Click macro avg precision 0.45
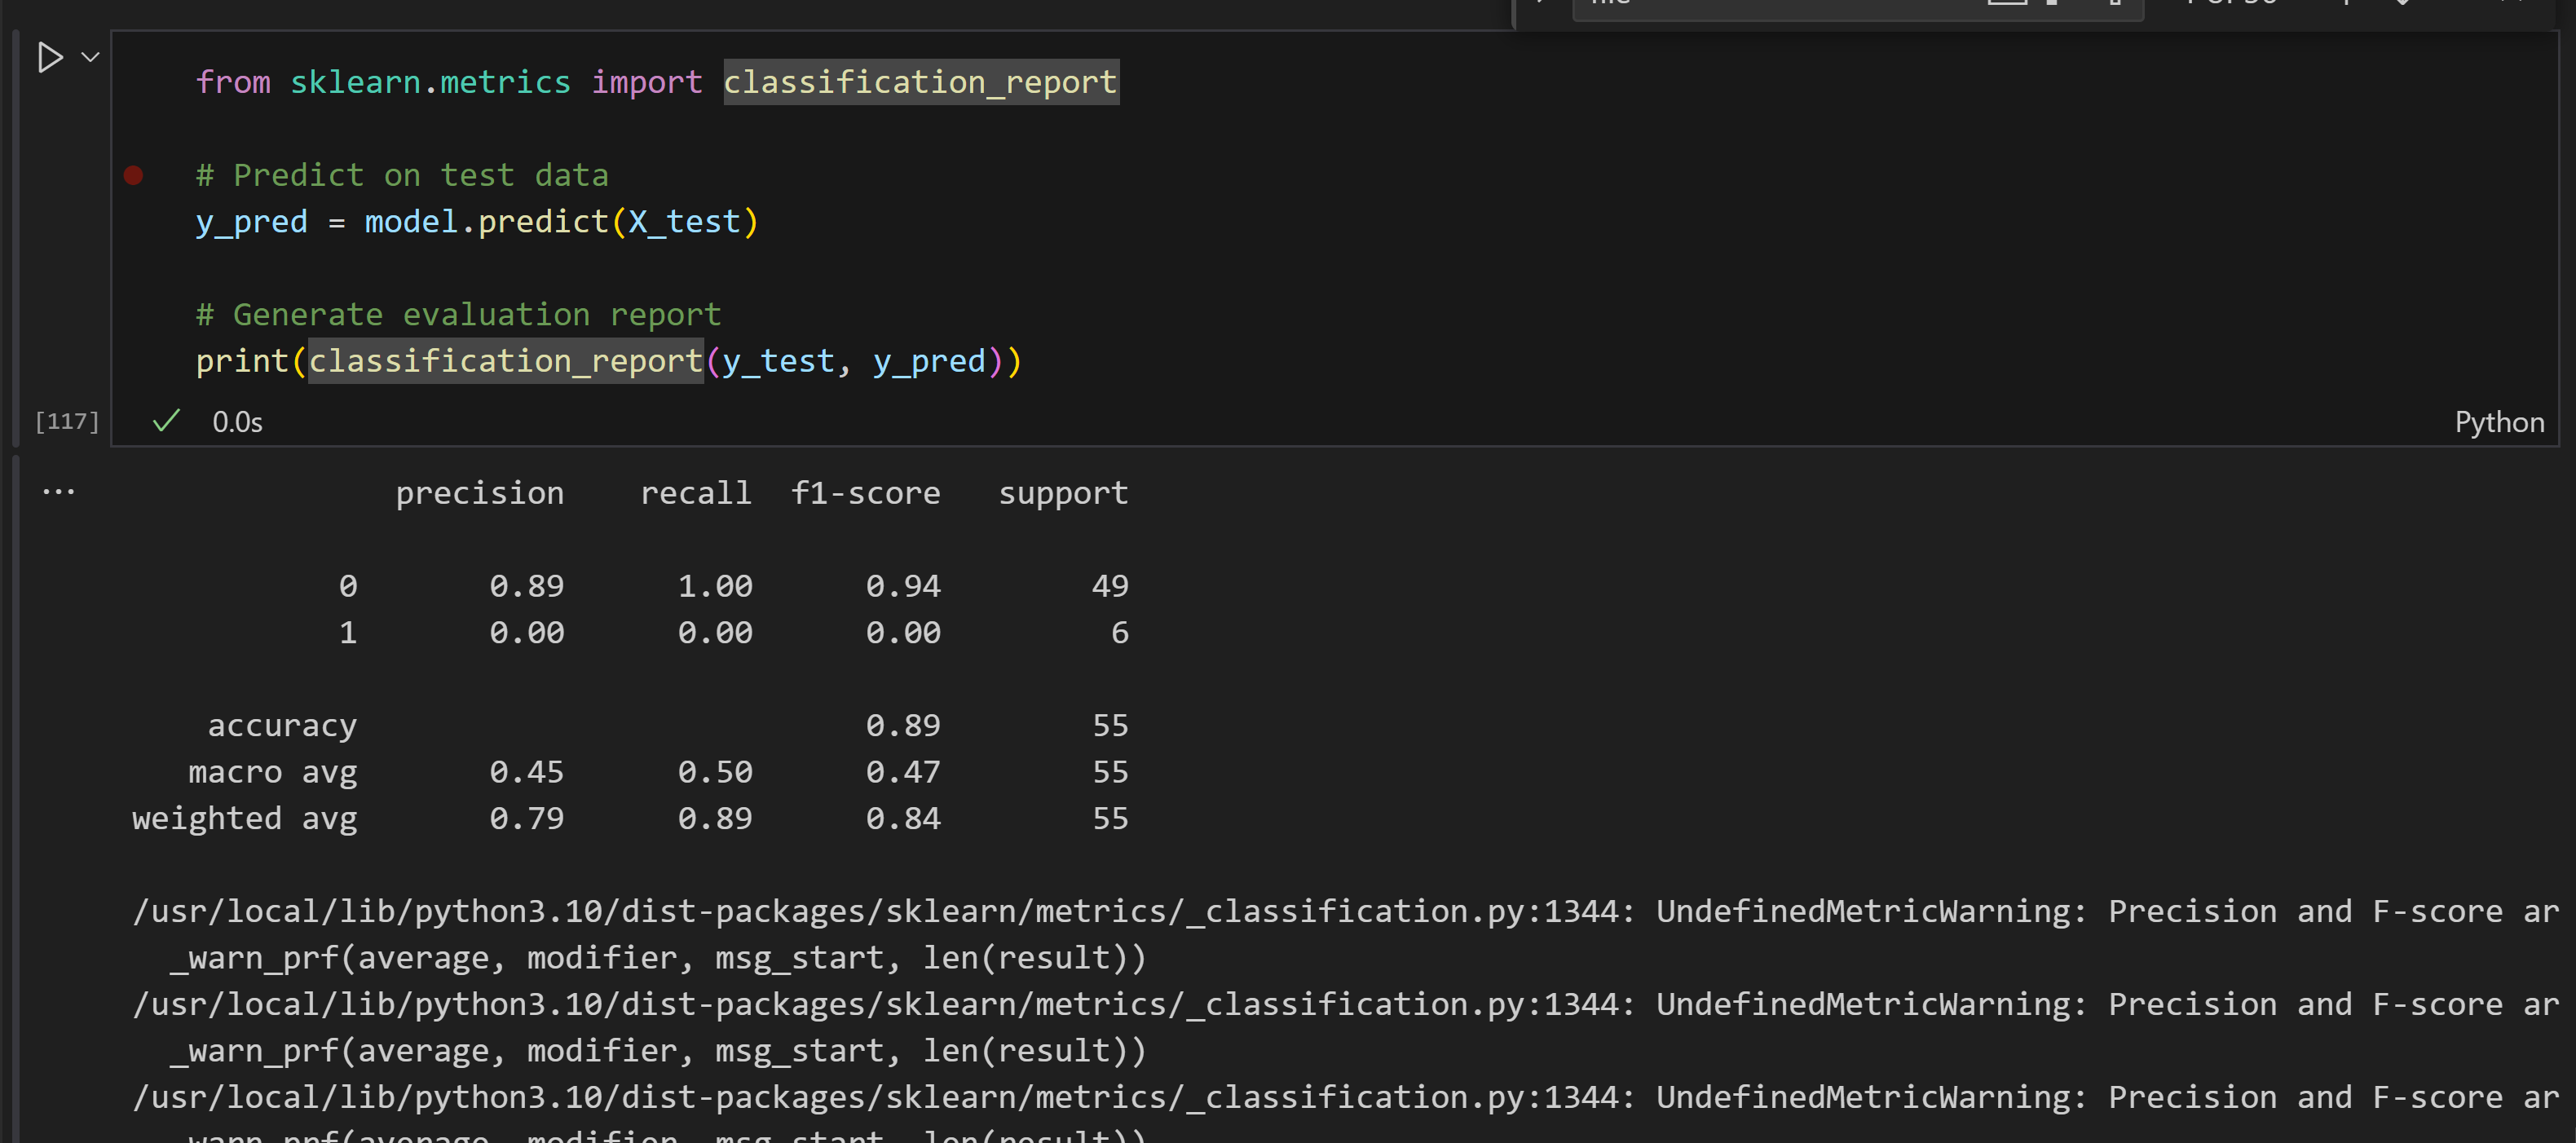The image size is (2576, 1143). (x=527, y=772)
